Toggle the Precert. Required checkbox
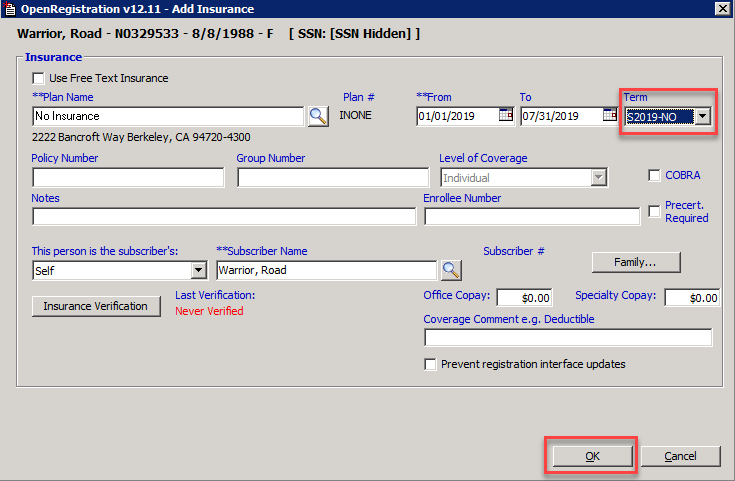The height and width of the screenshot is (481, 735). pos(654,211)
